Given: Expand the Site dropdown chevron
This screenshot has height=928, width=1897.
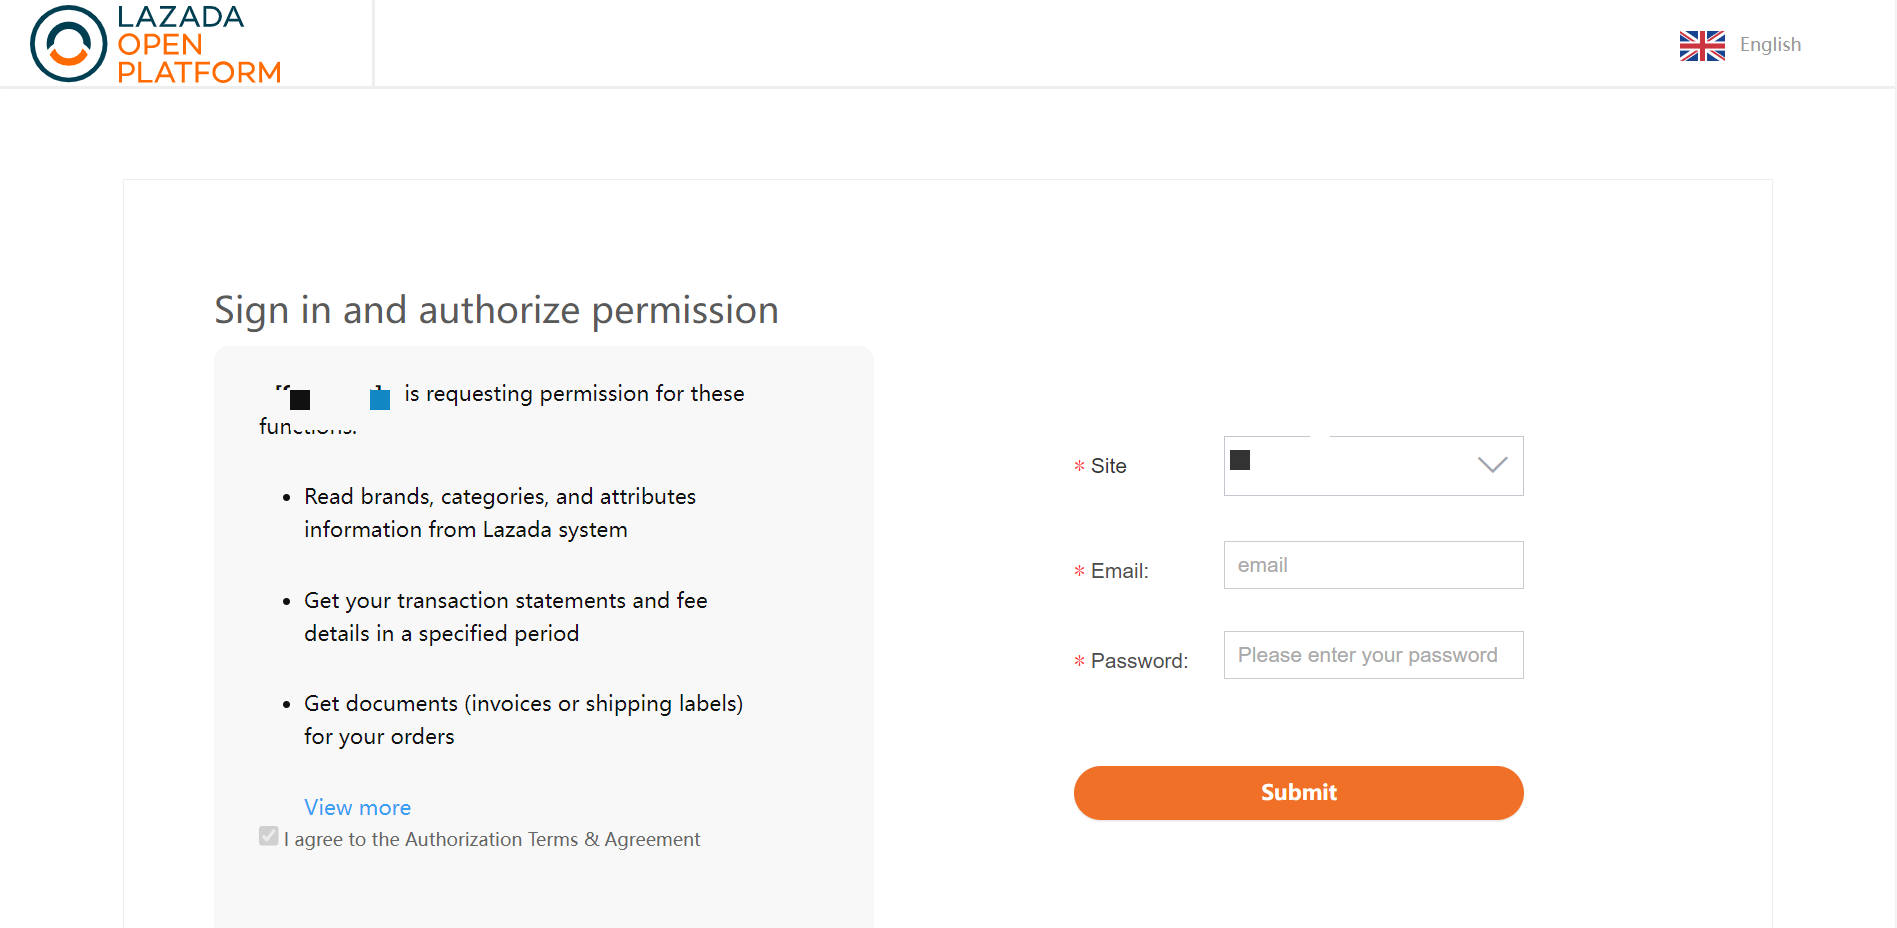Looking at the screenshot, I should pyautogui.click(x=1492, y=465).
